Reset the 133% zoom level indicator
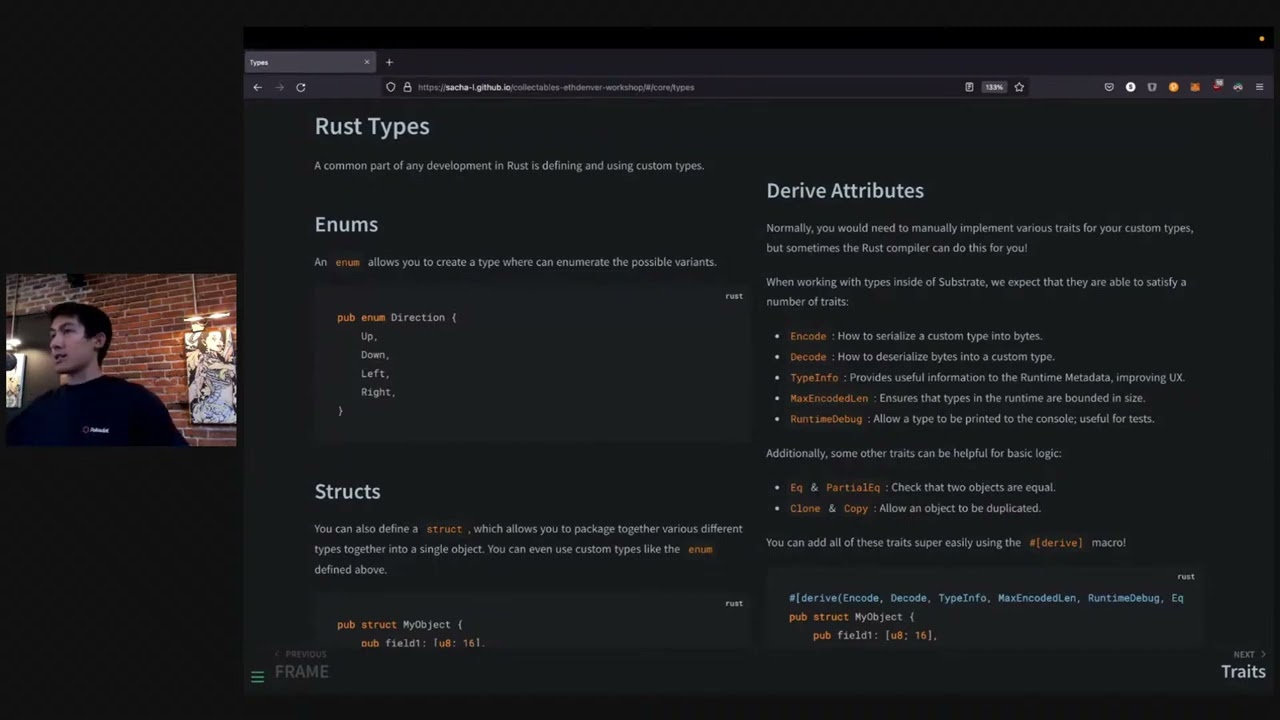The width and height of the screenshot is (1280, 720). pyautogui.click(x=994, y=87)
